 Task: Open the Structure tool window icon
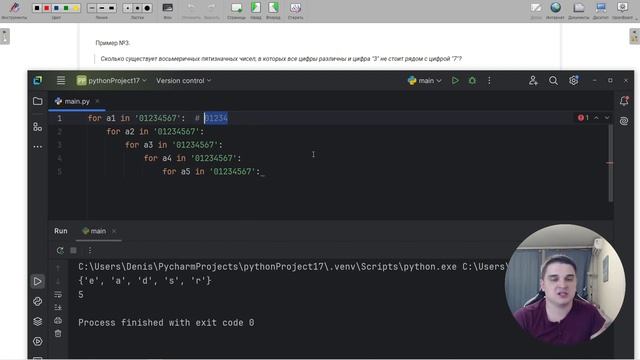(38, 127)
